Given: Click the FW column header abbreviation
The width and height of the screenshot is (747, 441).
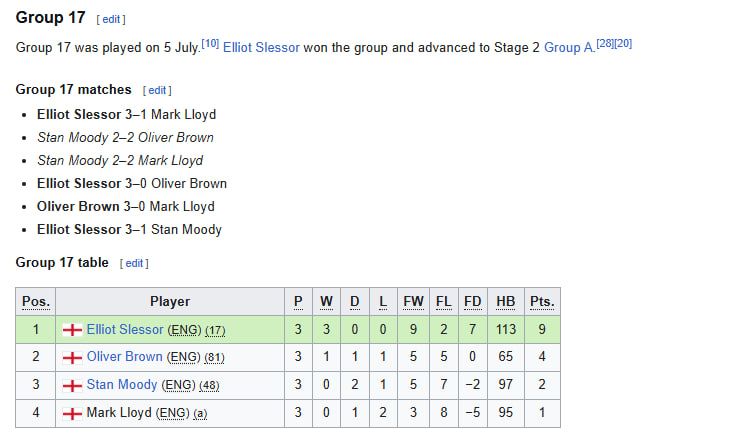Looking at the screenshot, I should click(413, 301).
